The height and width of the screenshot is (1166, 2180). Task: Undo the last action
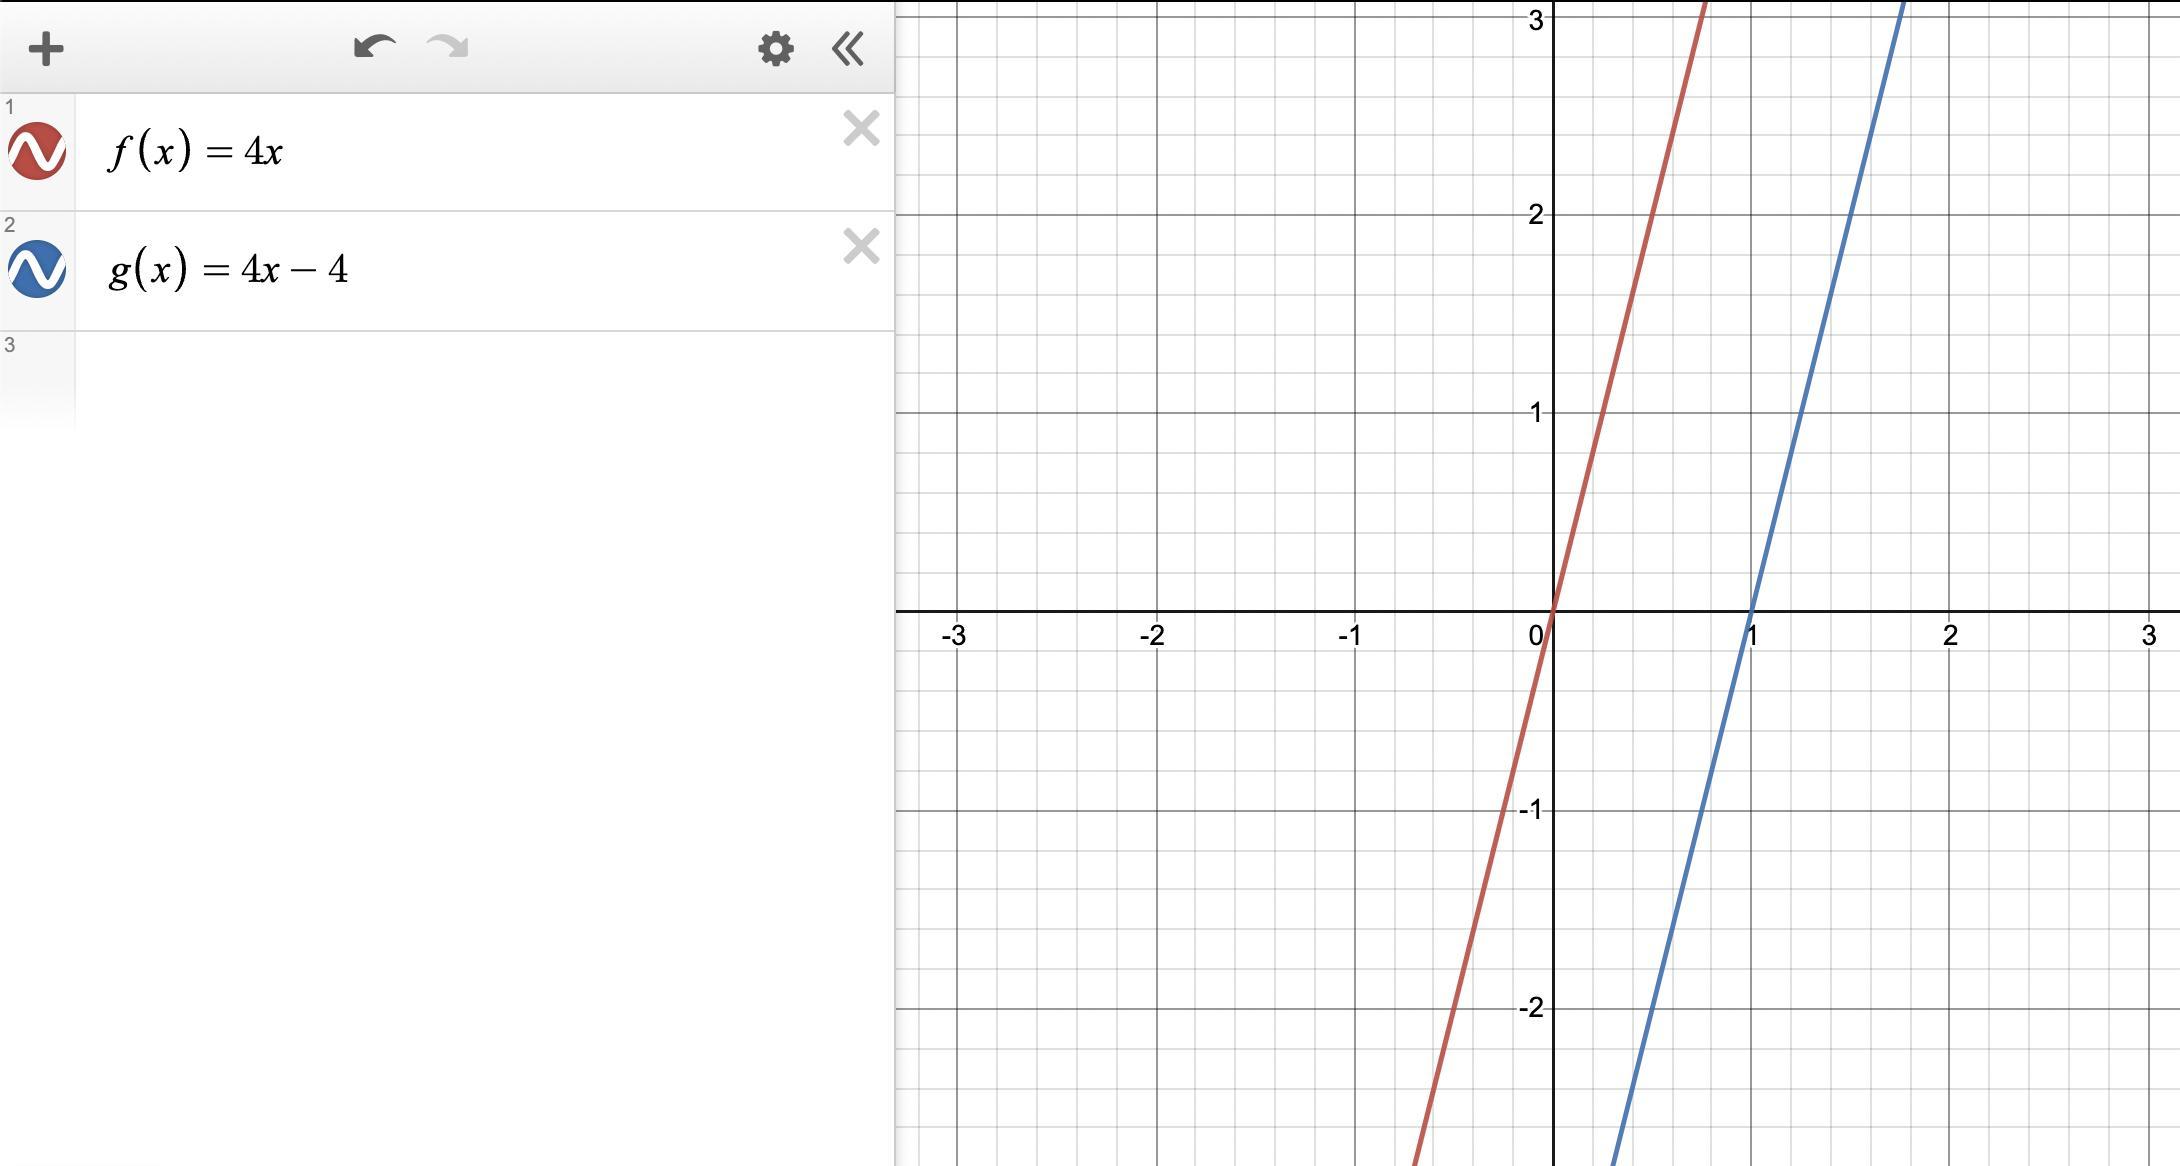tap(374, 47)
